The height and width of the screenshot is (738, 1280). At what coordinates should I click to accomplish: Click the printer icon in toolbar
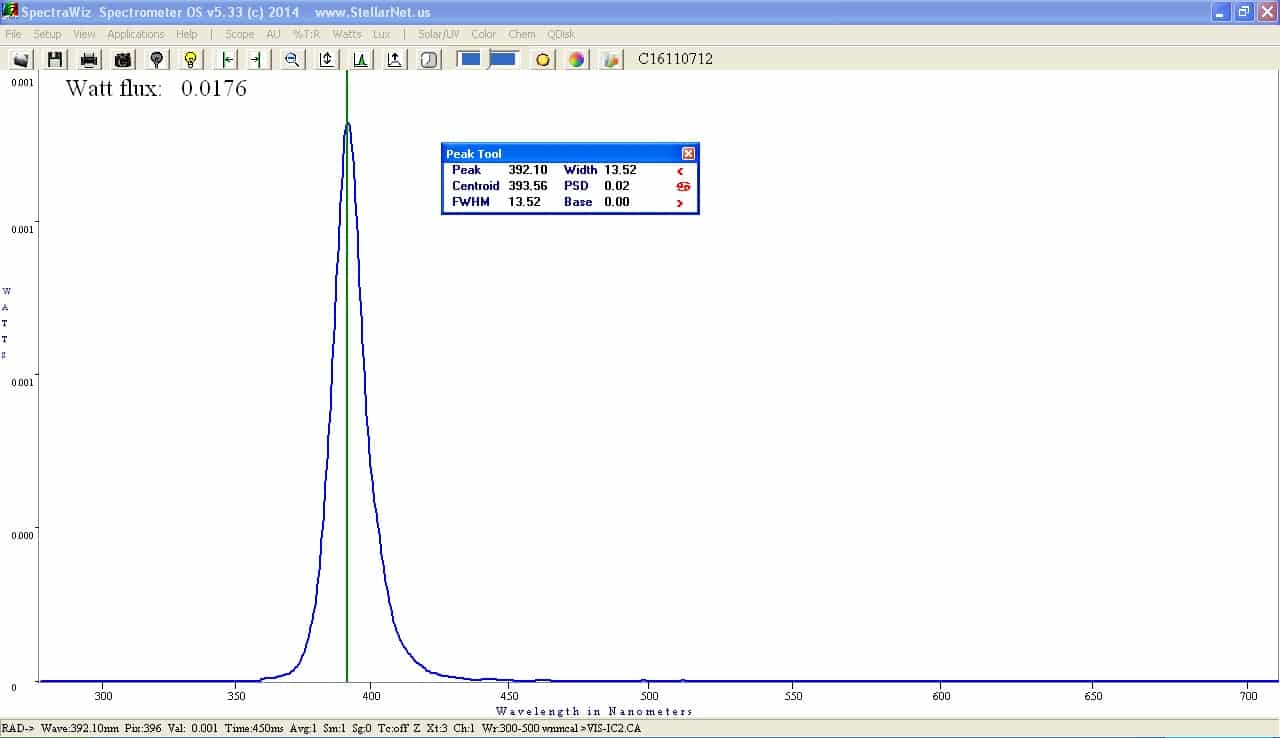(89, 60)
